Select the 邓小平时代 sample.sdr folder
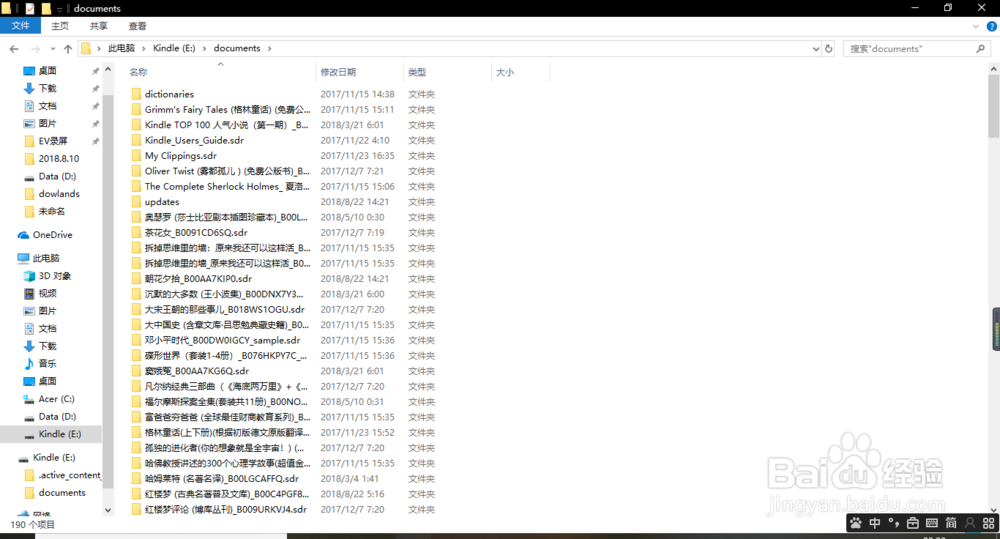This screenshot has width=1000, height=539. [222, 340]
